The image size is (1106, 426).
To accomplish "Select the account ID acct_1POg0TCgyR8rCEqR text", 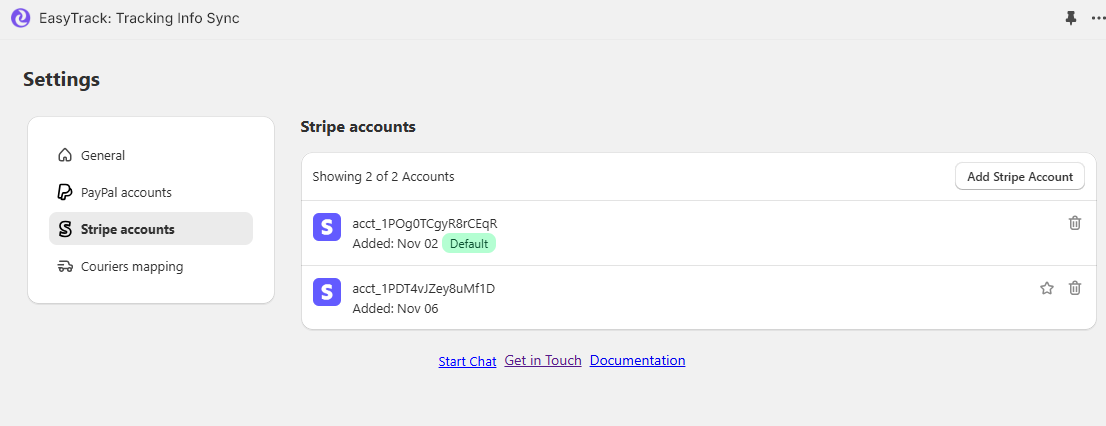I will 425,224.
